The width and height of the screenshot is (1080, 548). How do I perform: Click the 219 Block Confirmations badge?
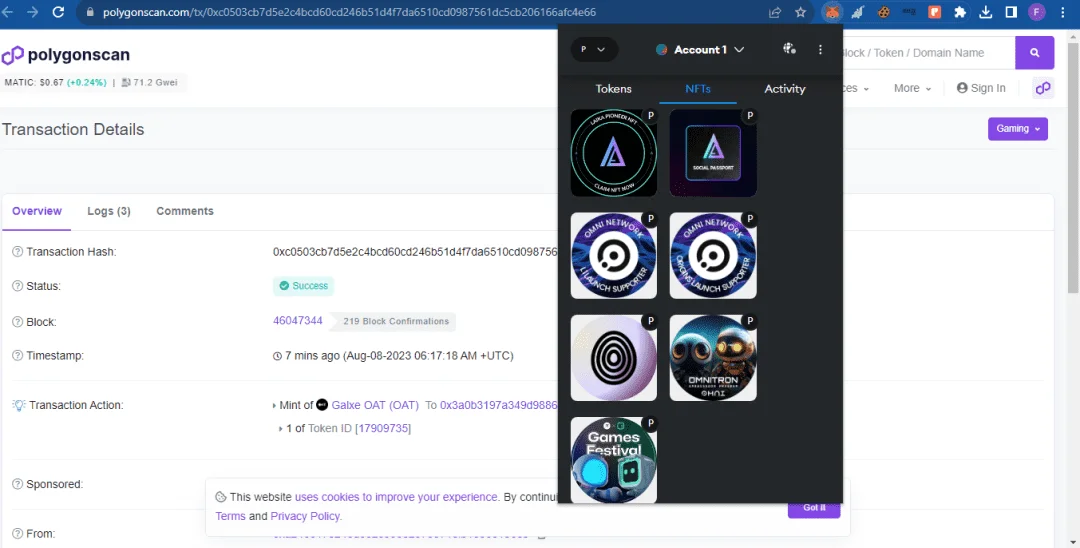395,321
